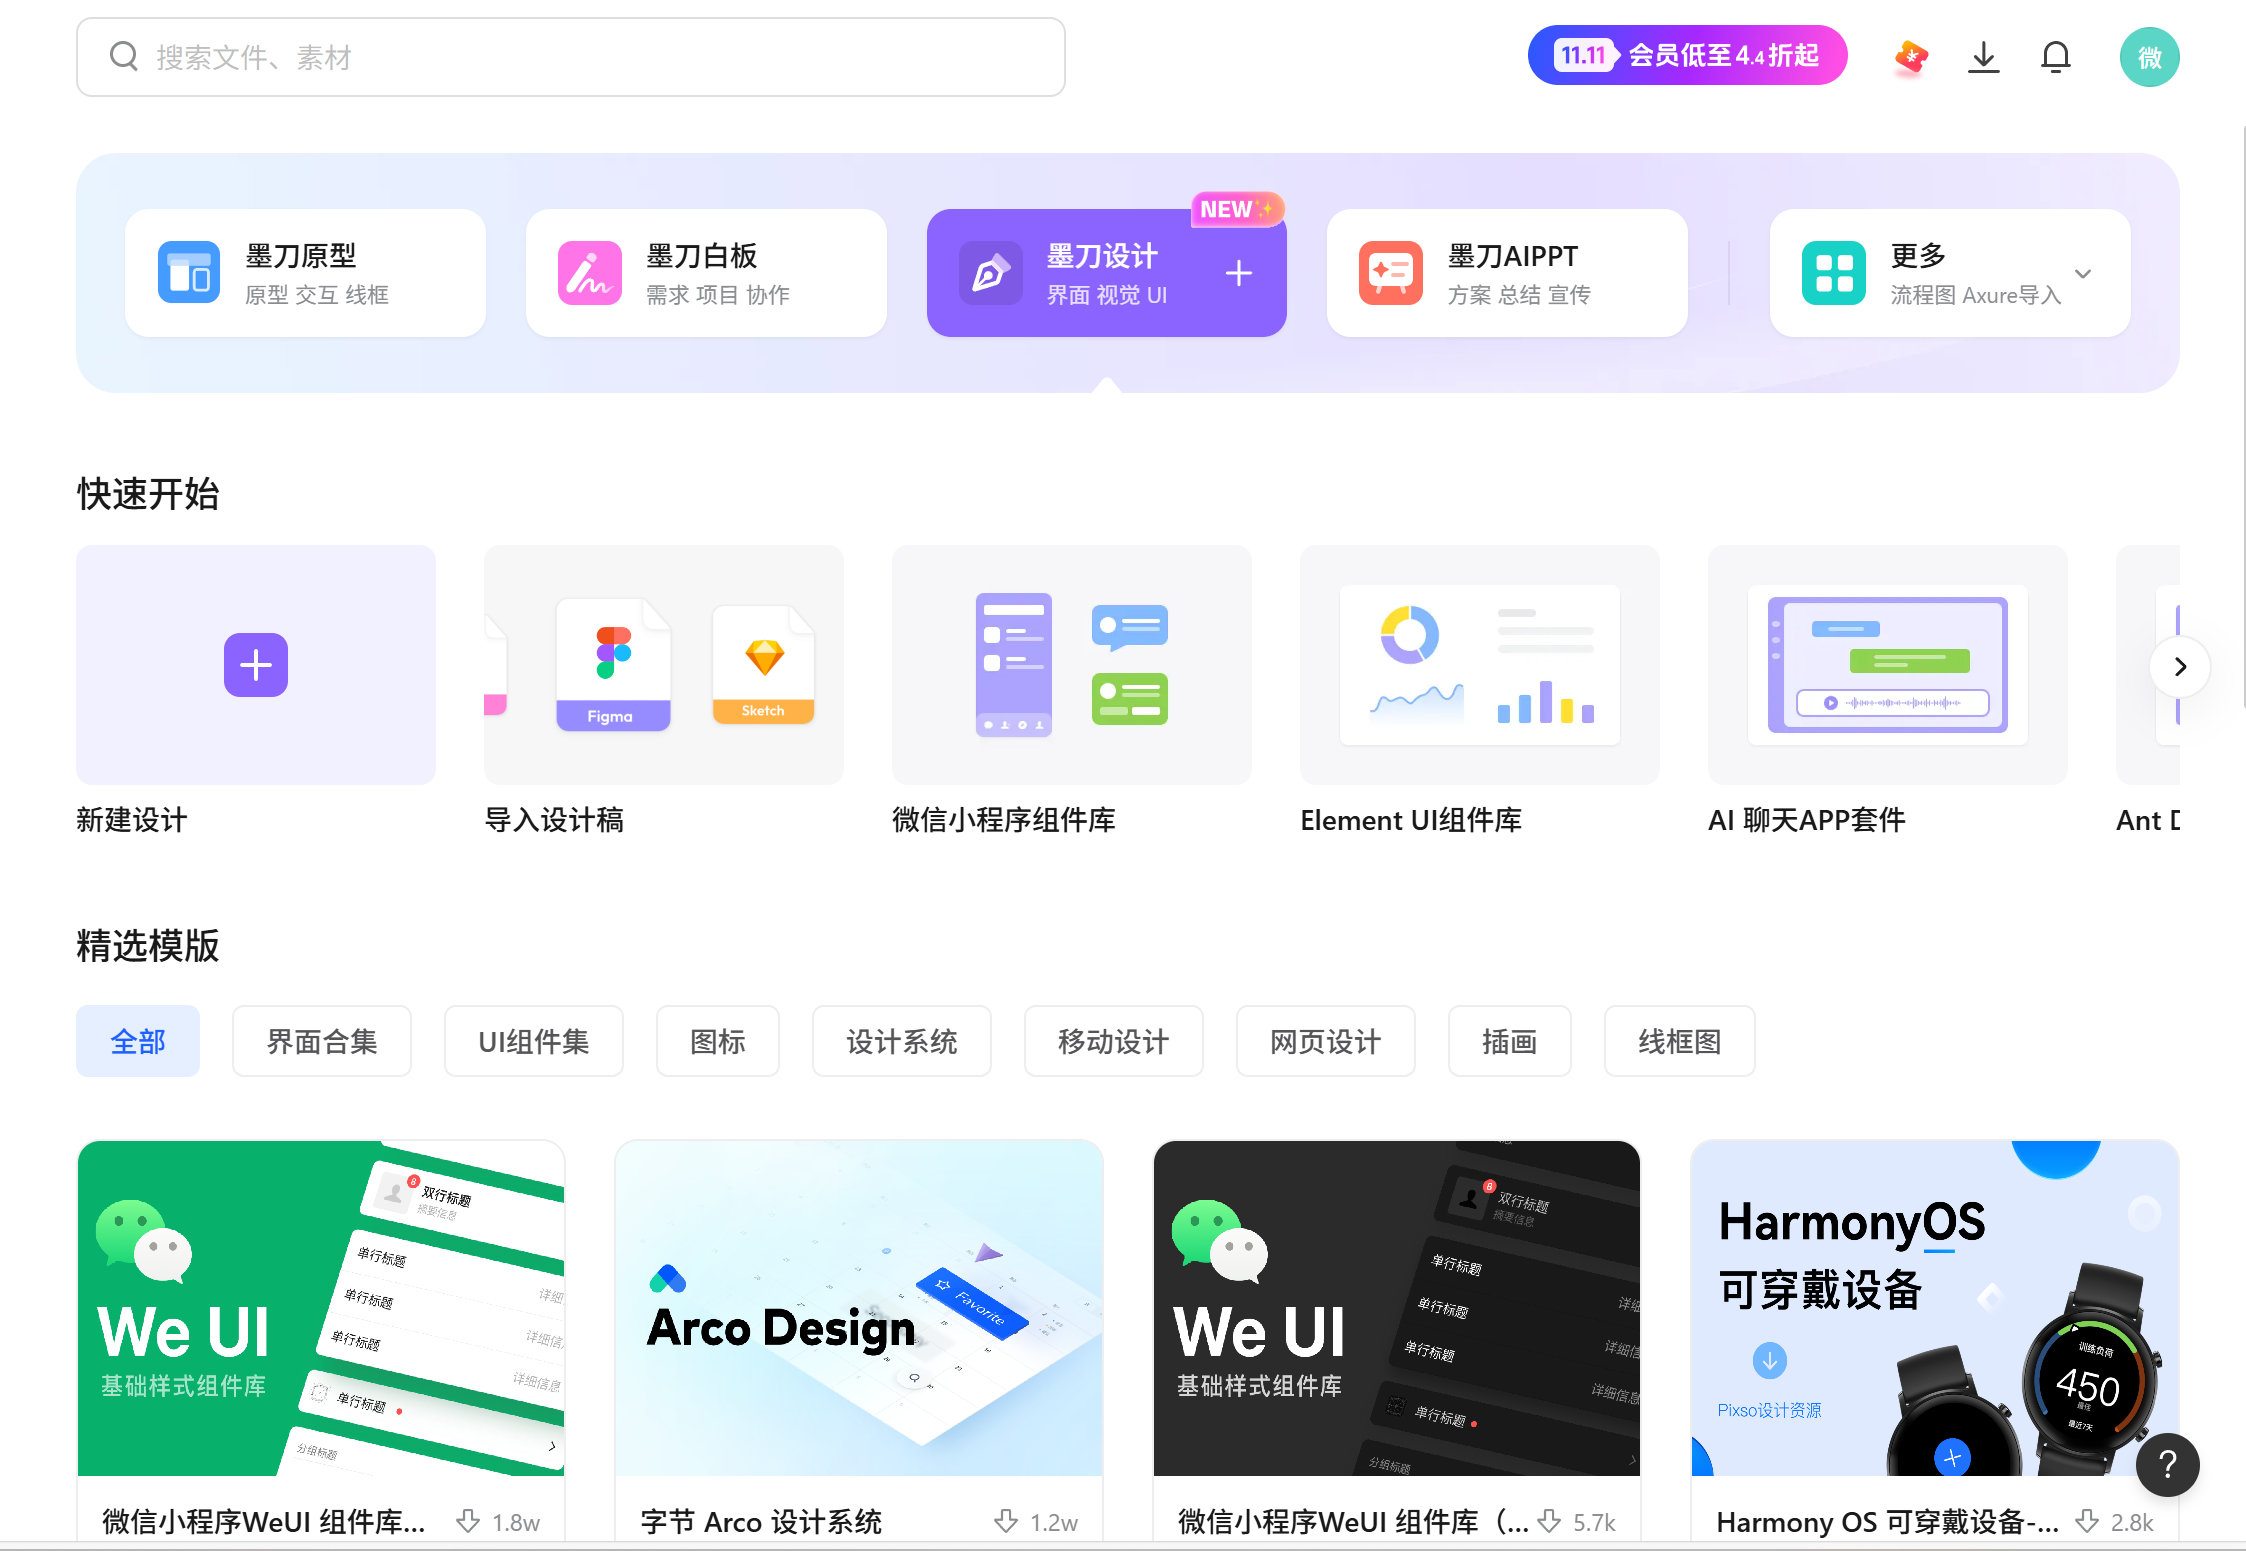Open the user avatar menu

[2149, 57]
